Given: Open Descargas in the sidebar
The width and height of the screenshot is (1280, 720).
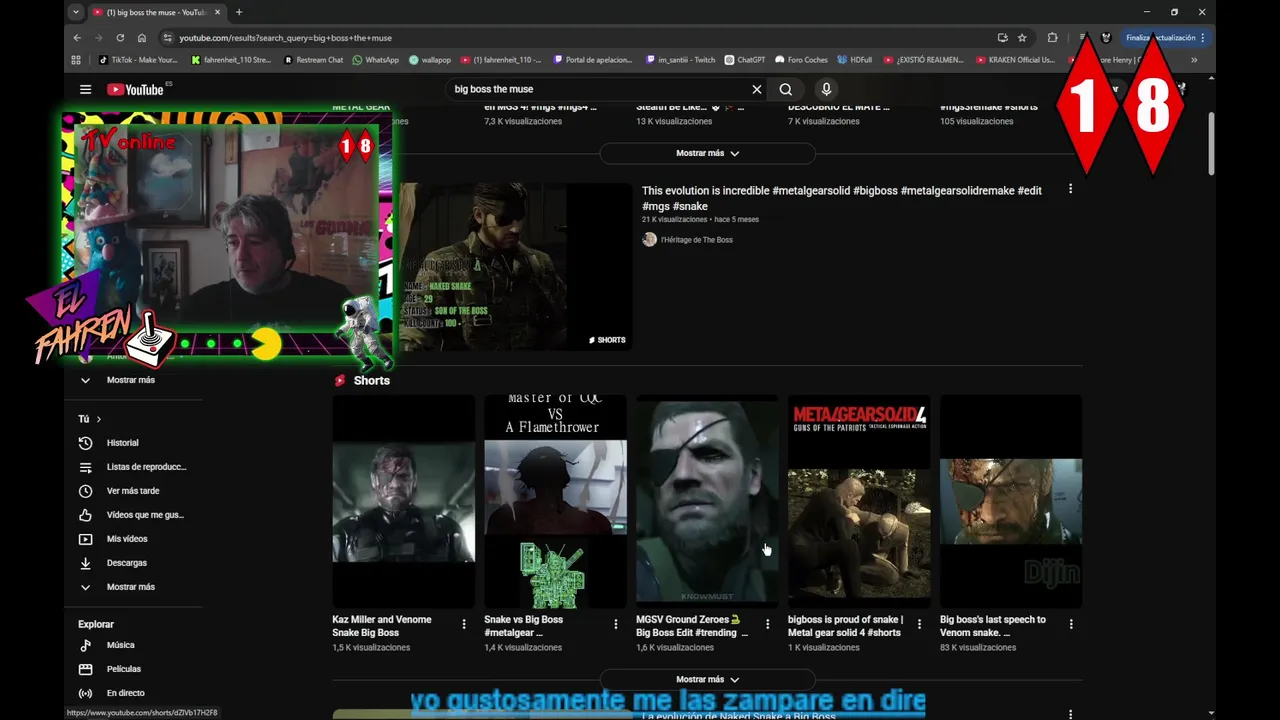Looking at the screenshot, I should [x=127, y=563].
